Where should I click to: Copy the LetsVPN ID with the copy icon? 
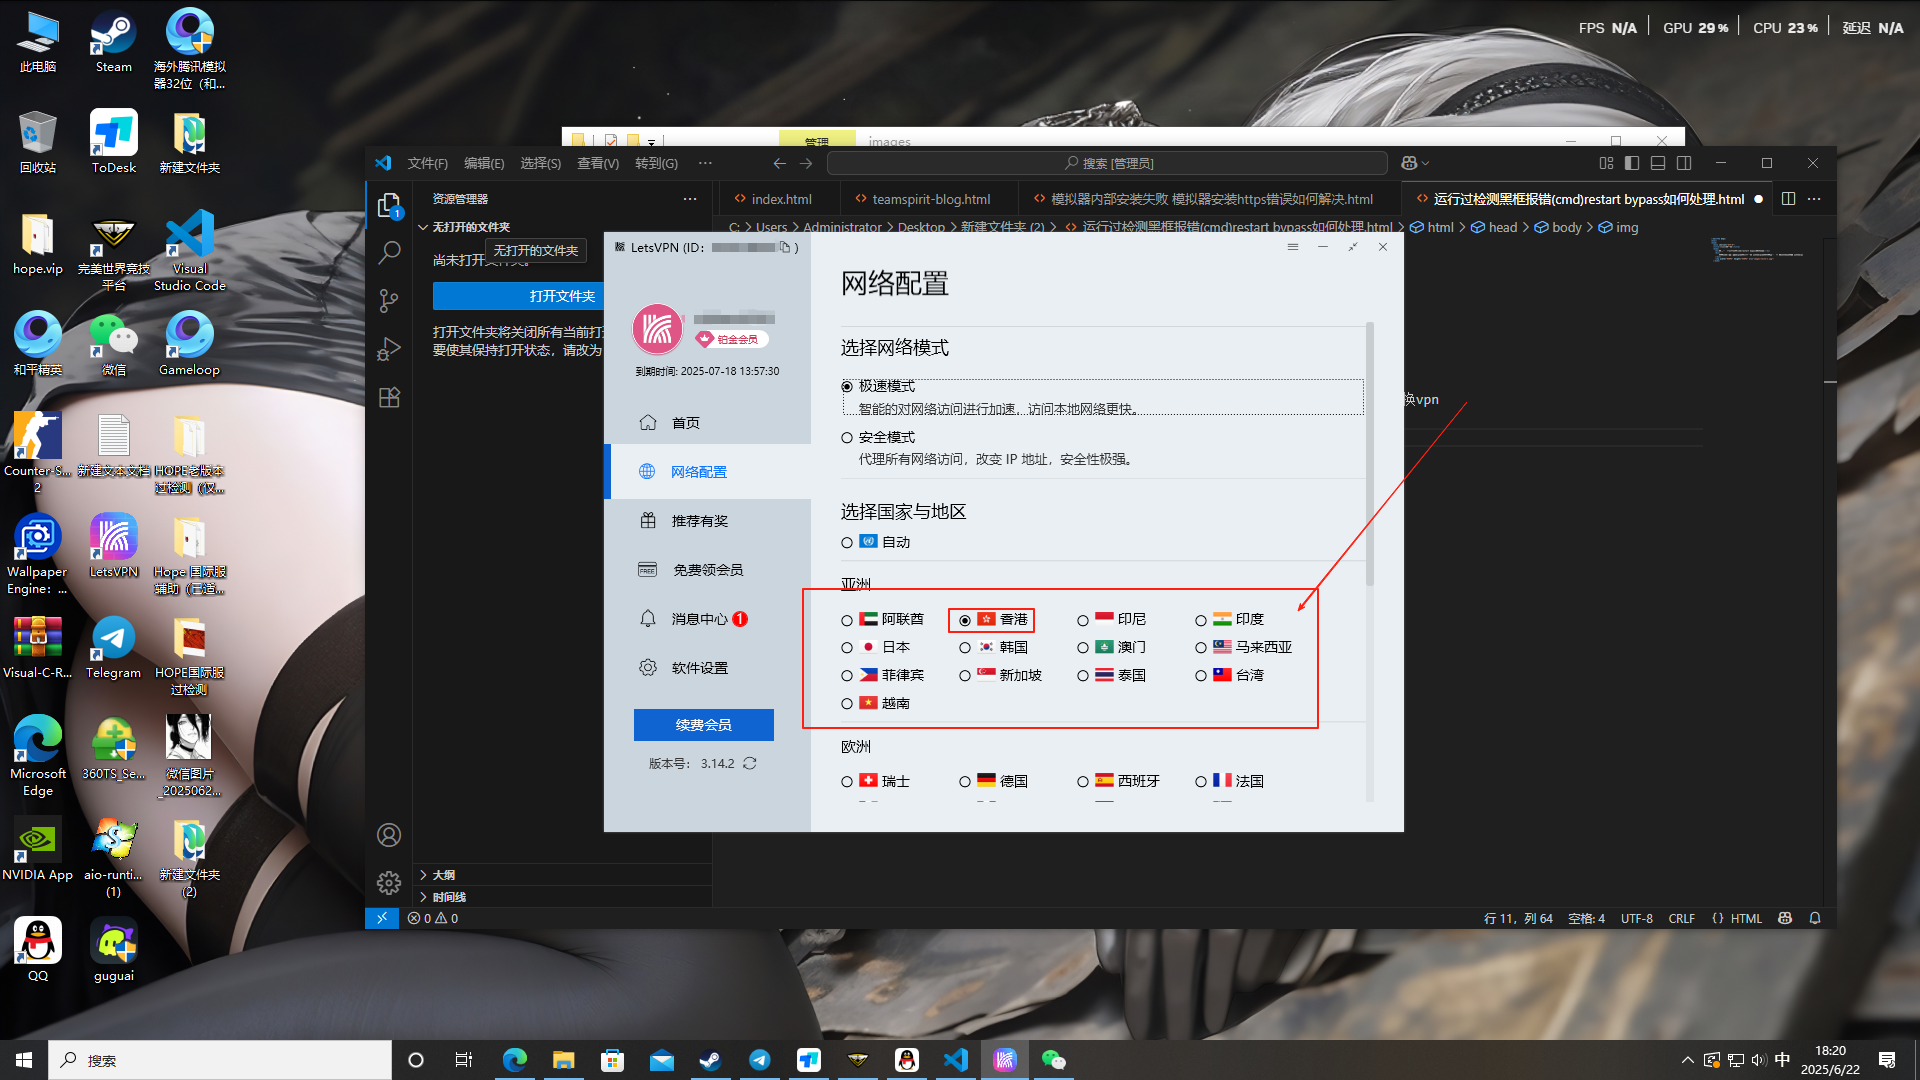pos(785,247)
